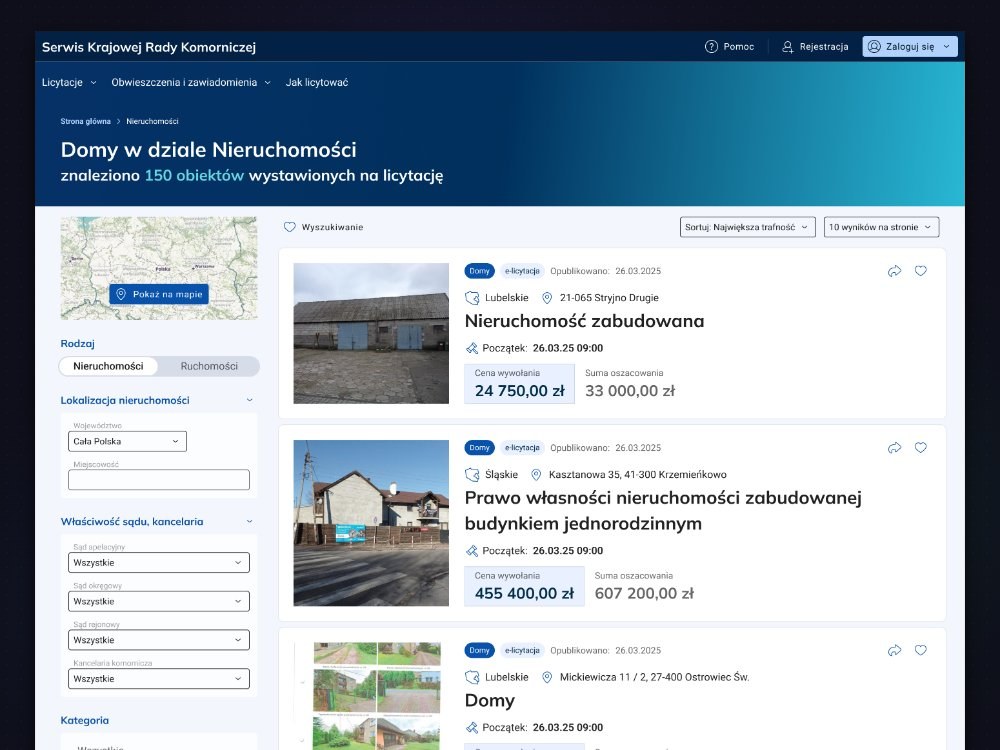The image size is (1000, 750).
Task: Click Domy tag on Ostrowiec Św. listing
Action: pos(480,651)
